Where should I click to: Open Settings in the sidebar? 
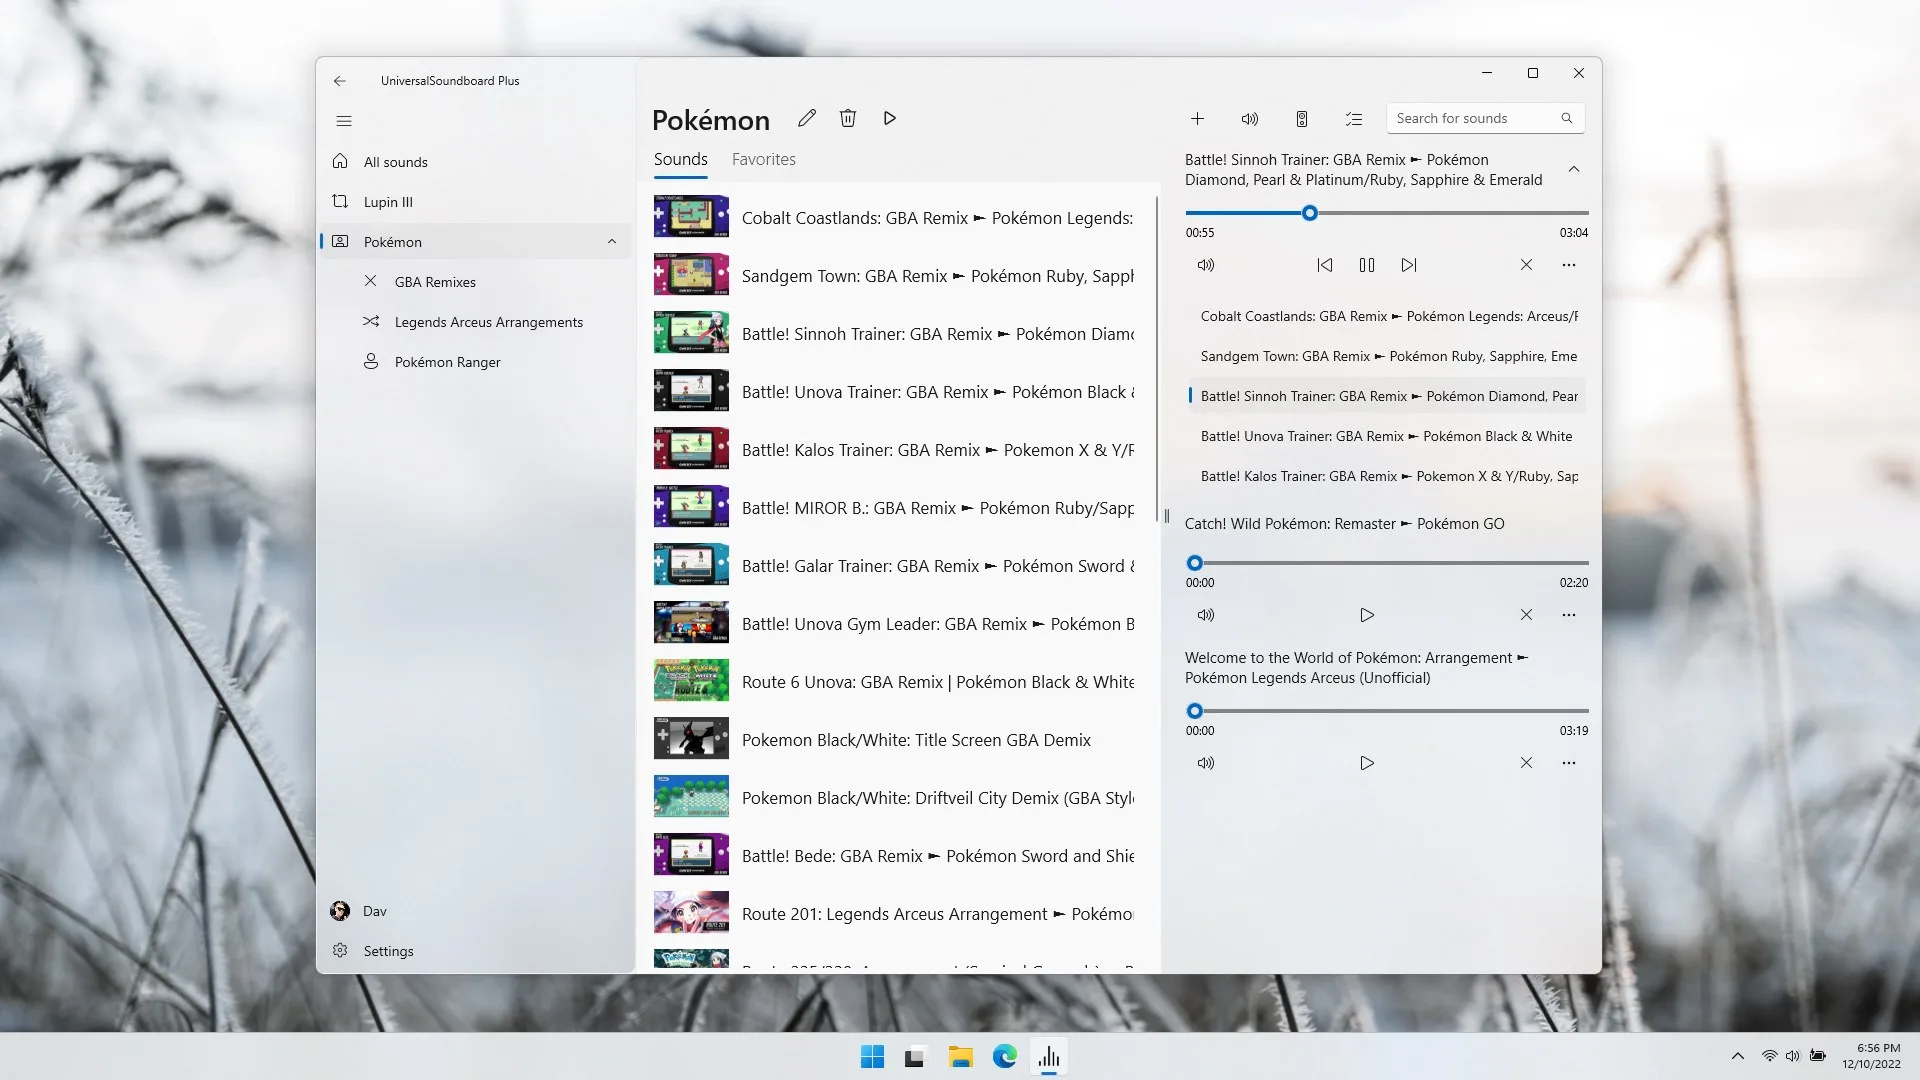476,951
